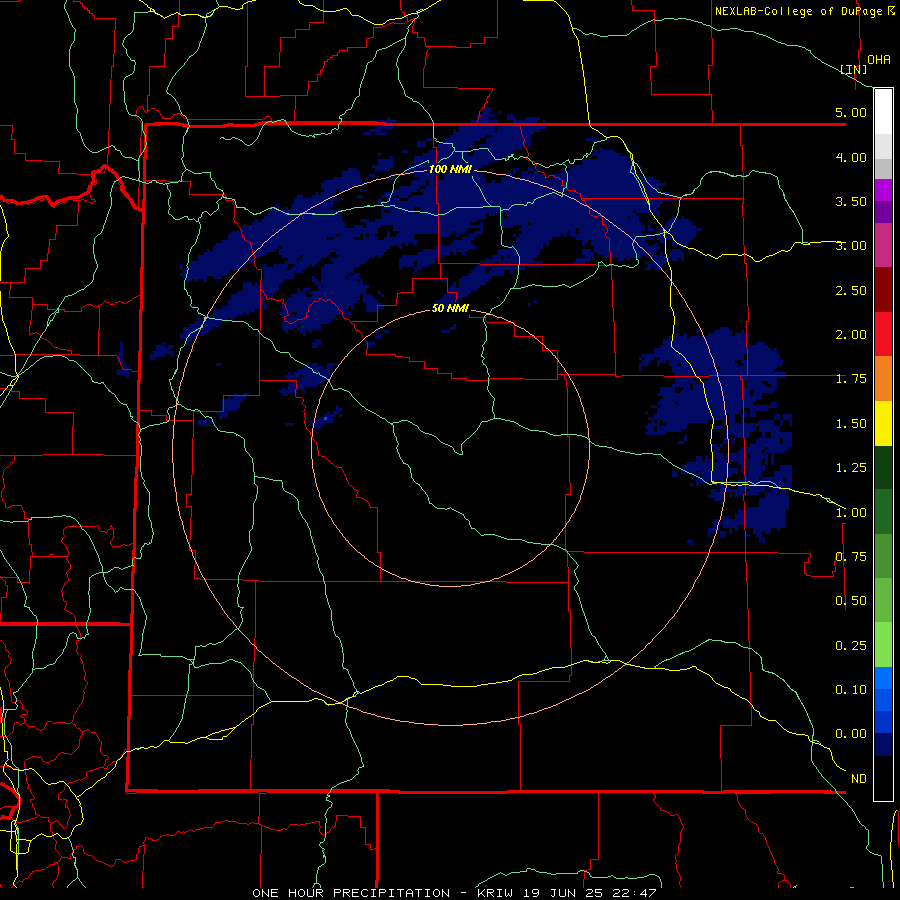This screenshot has height=900, width=900.
Task: Click the 1.75 legend value
Action: pyautogui.click(x=851, y=379)
